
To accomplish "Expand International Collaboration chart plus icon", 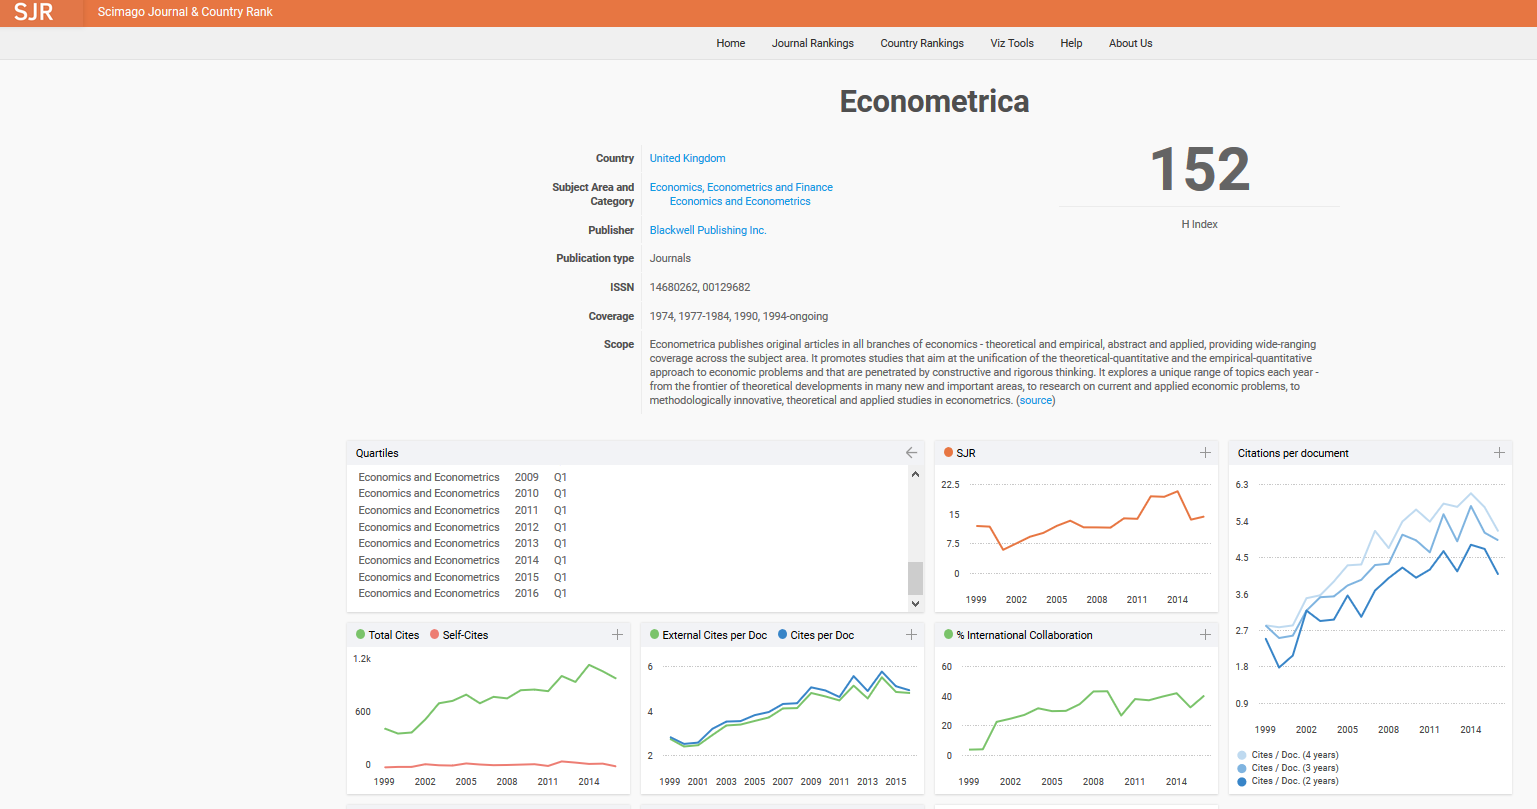I will coord(1205,635).
